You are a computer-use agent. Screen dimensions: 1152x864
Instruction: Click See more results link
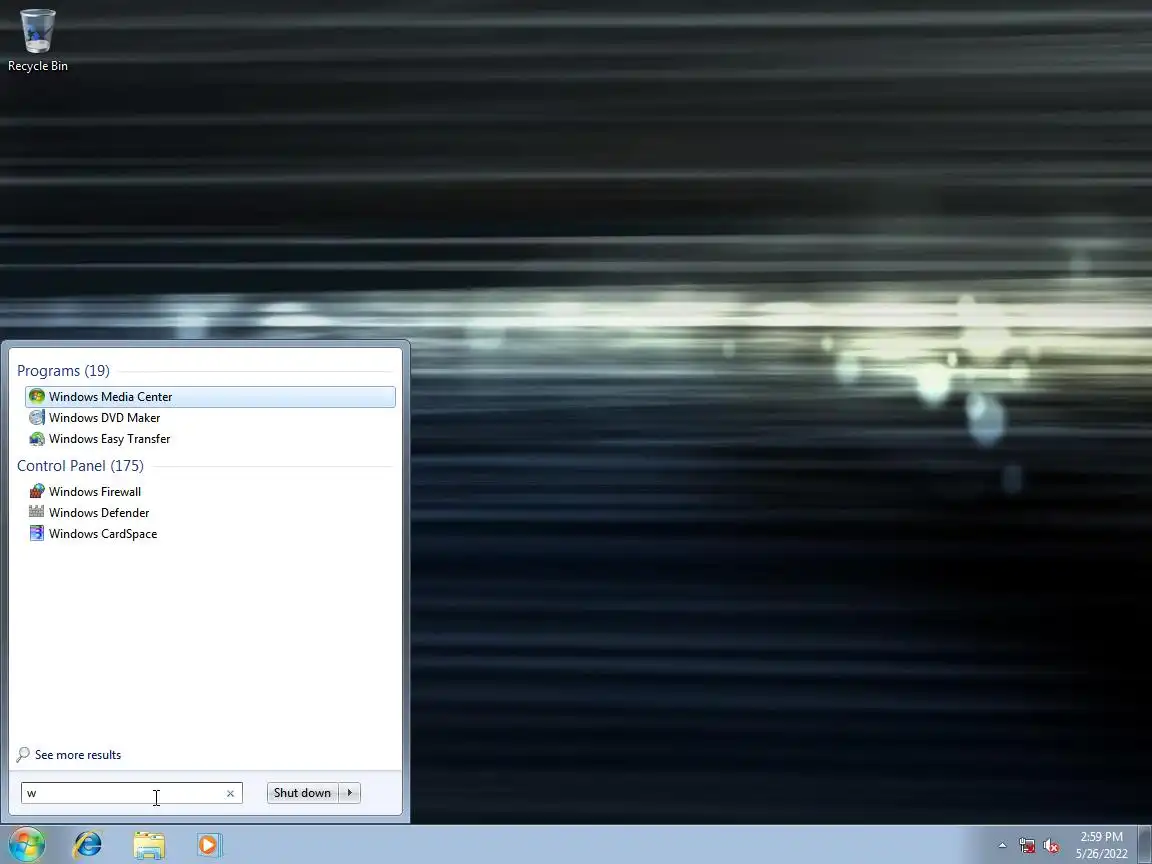coord(78,755)
